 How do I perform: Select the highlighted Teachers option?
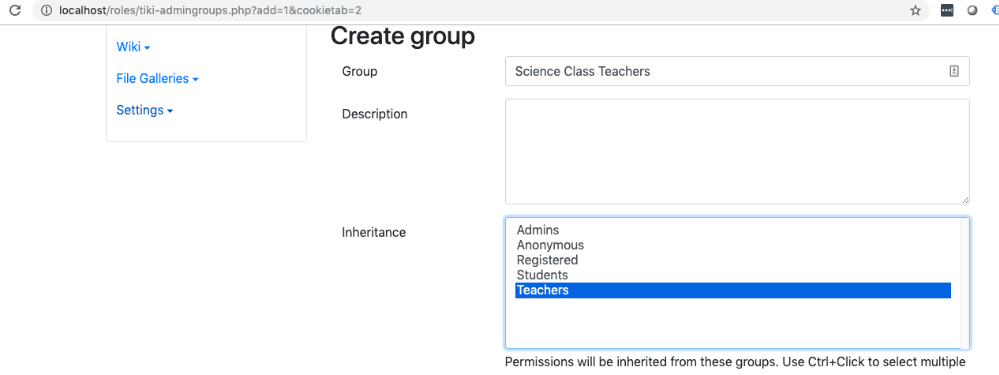[733, 290]
